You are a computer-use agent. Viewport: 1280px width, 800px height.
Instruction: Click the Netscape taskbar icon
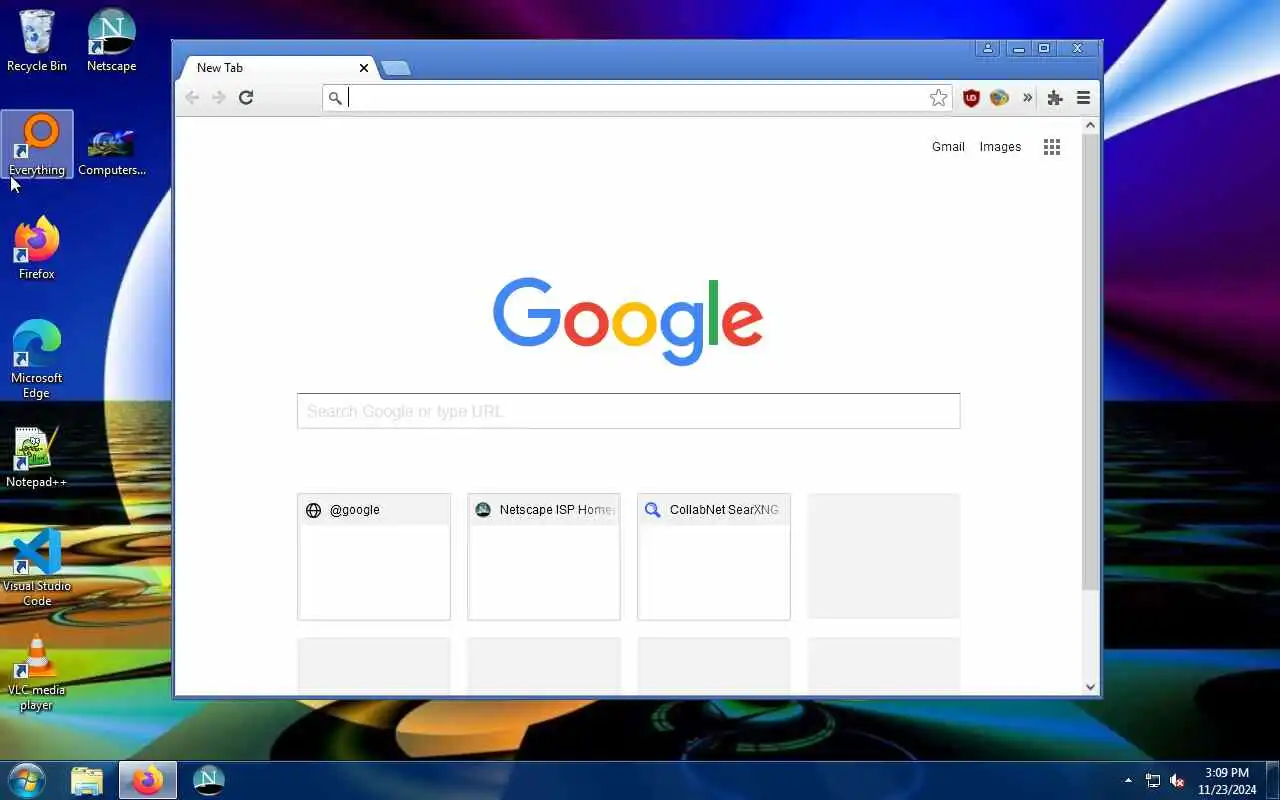pyautogui.click(x=208, y=780)
